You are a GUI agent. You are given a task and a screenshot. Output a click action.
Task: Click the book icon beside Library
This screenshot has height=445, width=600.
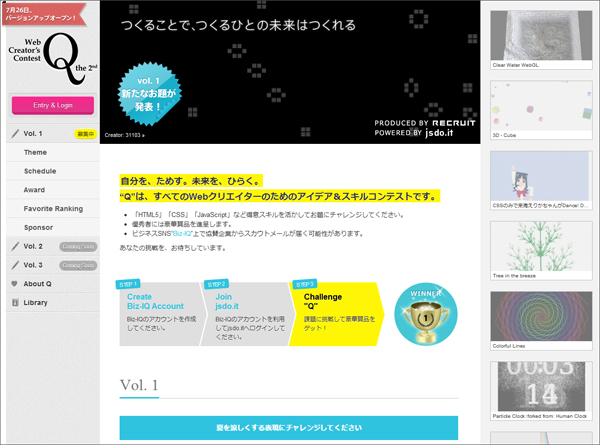pos(15,302)
